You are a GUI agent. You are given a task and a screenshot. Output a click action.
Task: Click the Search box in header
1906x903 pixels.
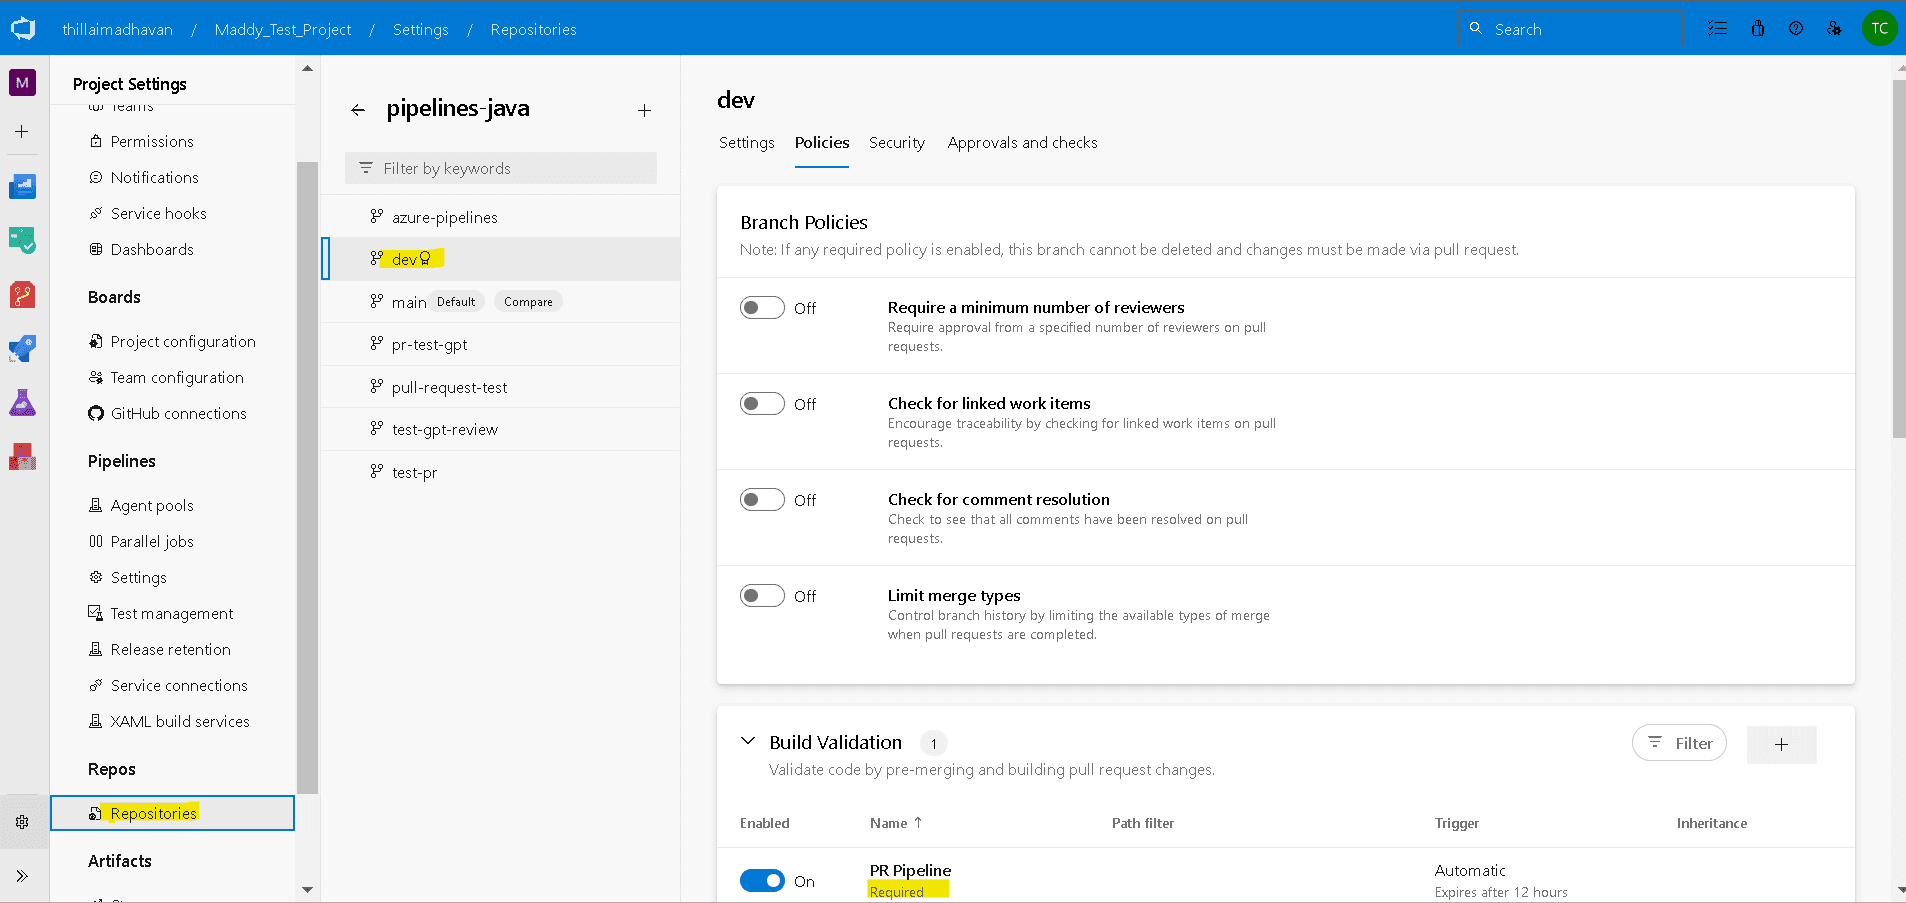point(1570,29)
